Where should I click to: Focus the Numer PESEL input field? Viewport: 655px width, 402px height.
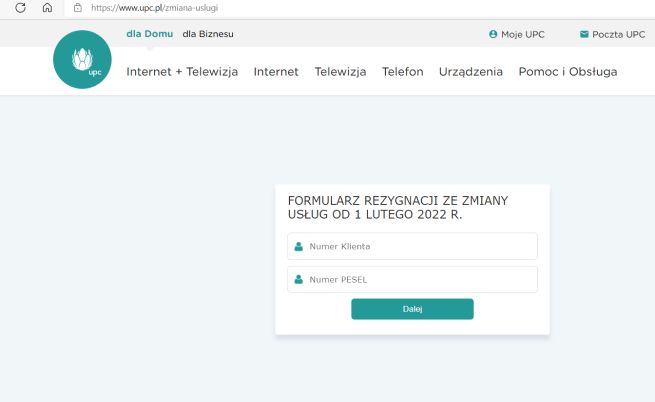tap(412, 279)
